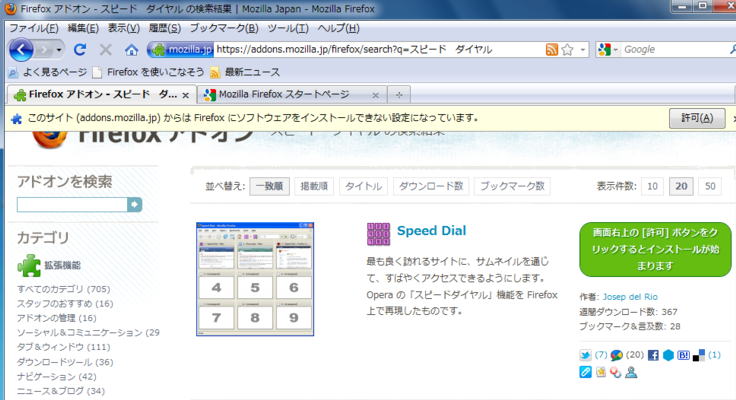Click 許可(A) button in notification bar
Image resolution: width=736 pixels, height=400 pixels.
697,118
